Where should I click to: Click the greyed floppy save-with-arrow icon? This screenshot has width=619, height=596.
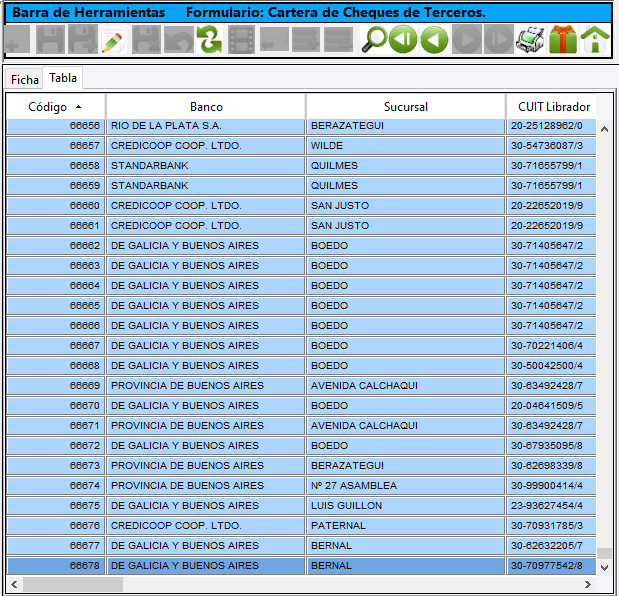(x=83, y=39)
